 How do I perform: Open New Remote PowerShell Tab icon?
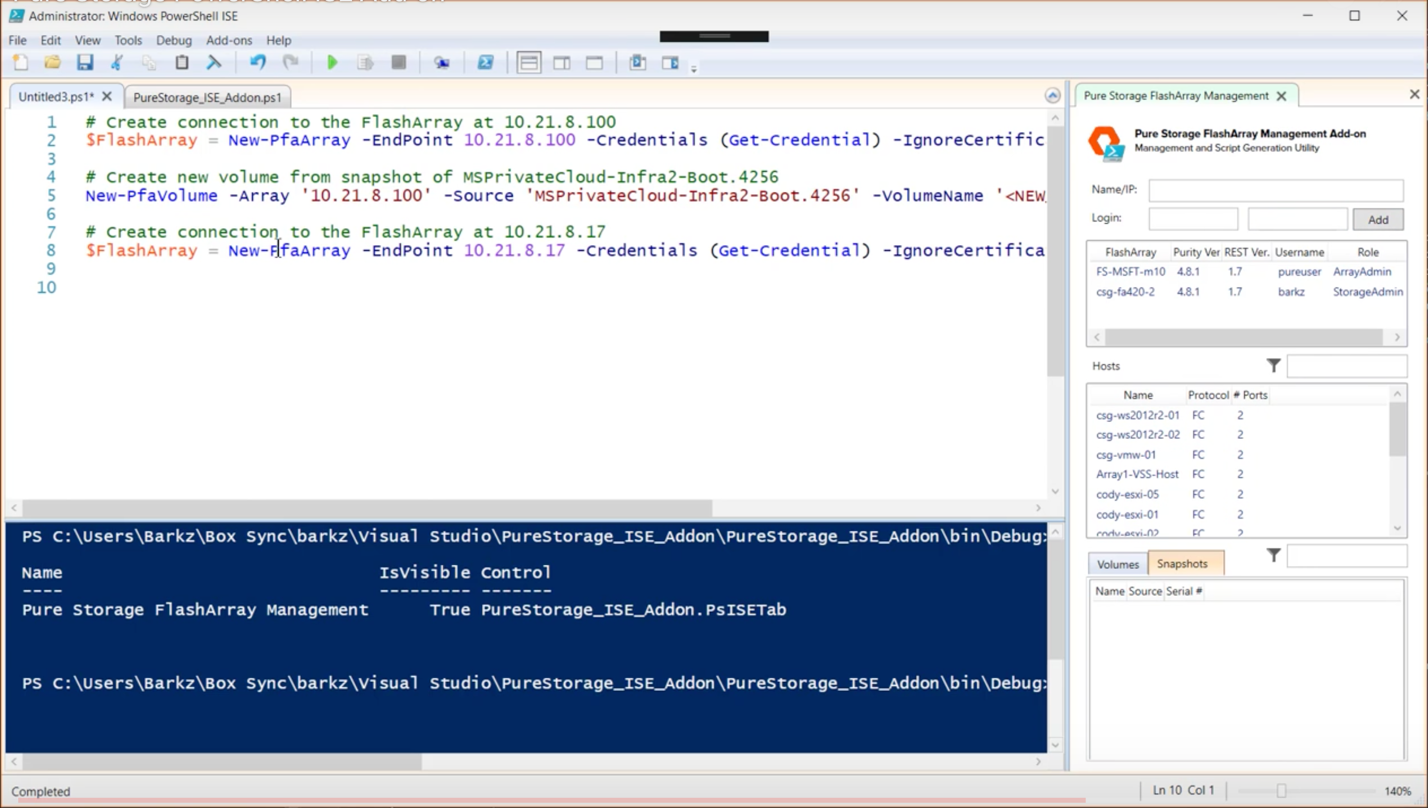[x=441, y=63]
